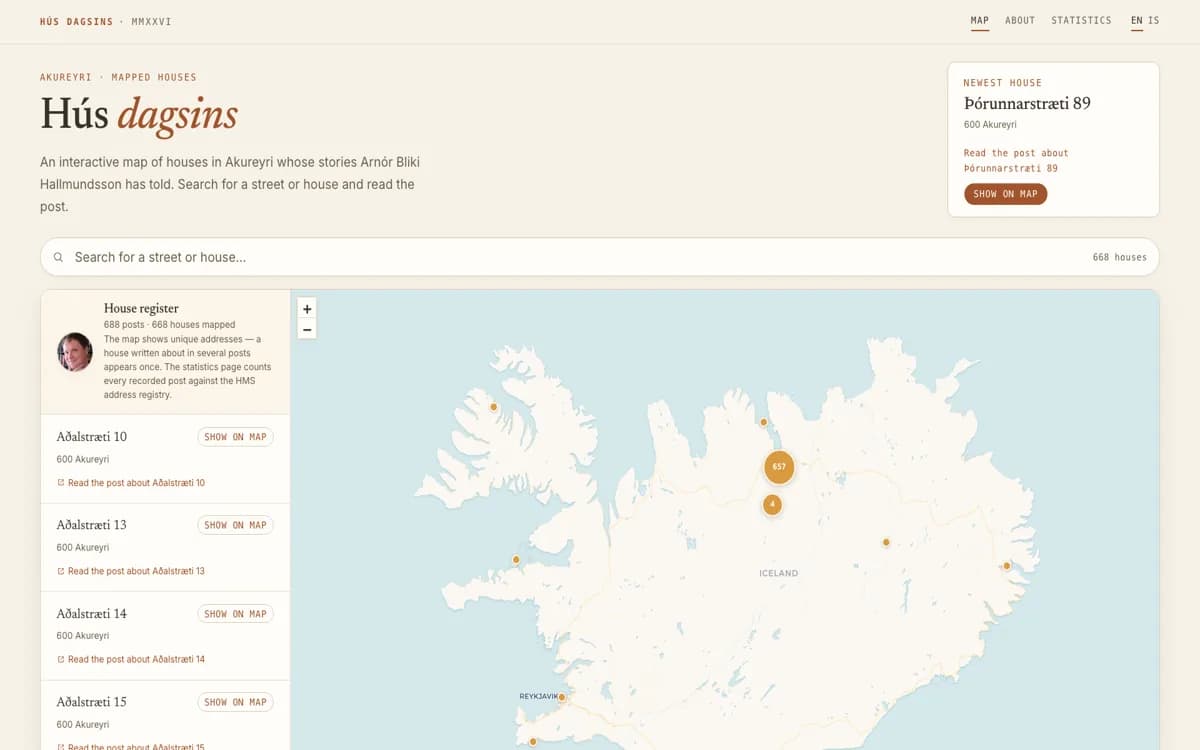Select the east coast house marker
This screenshot has width=1200, height=750.
click(x=1007, y=566)
